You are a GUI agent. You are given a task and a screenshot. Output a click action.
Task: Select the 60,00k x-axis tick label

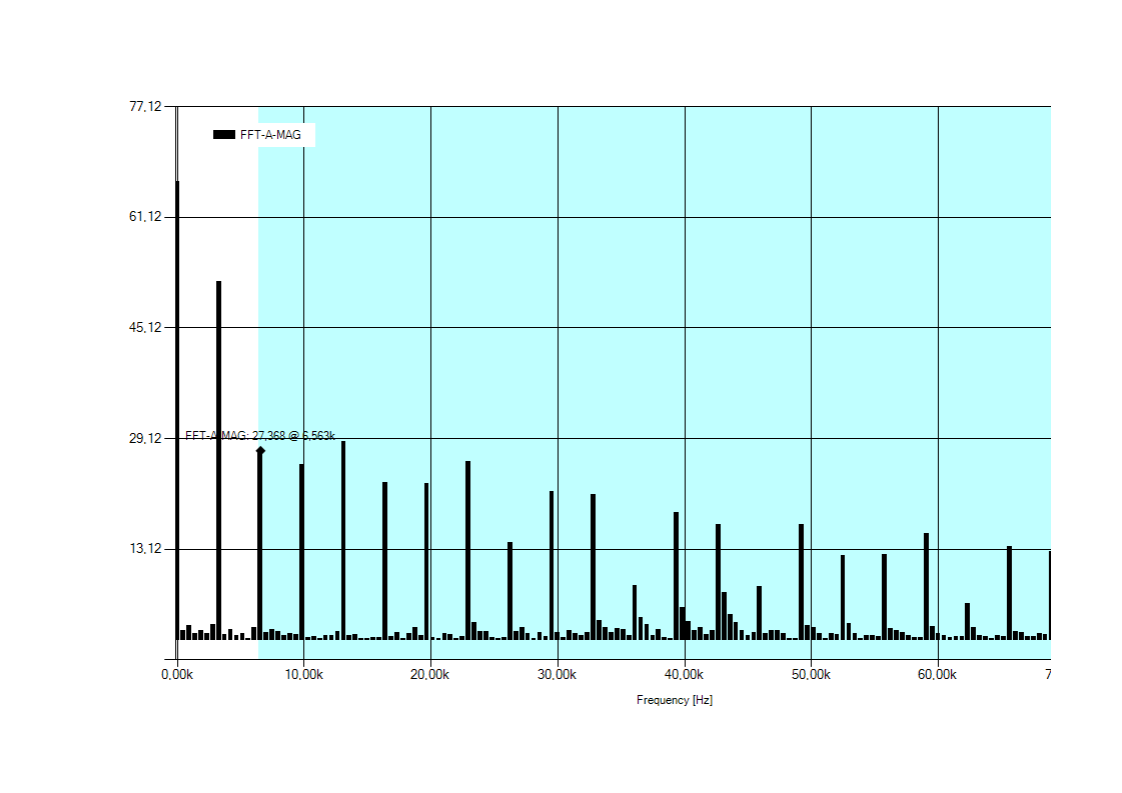coord(937,675)
